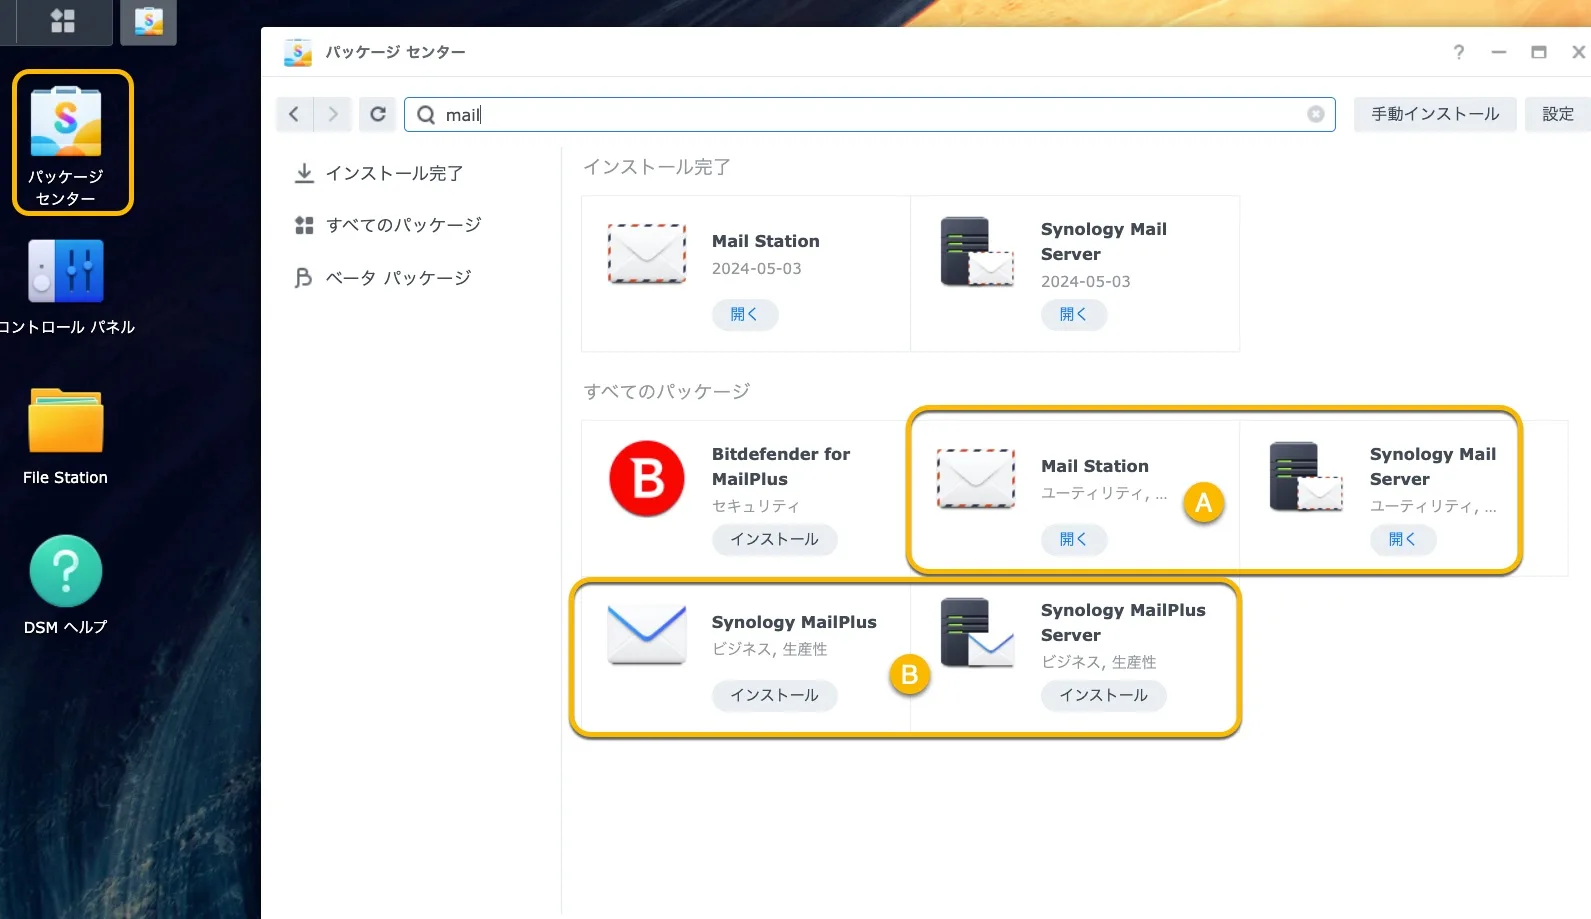
Task: Open the main menu grid icon
Action: click(x=63, y=21)
